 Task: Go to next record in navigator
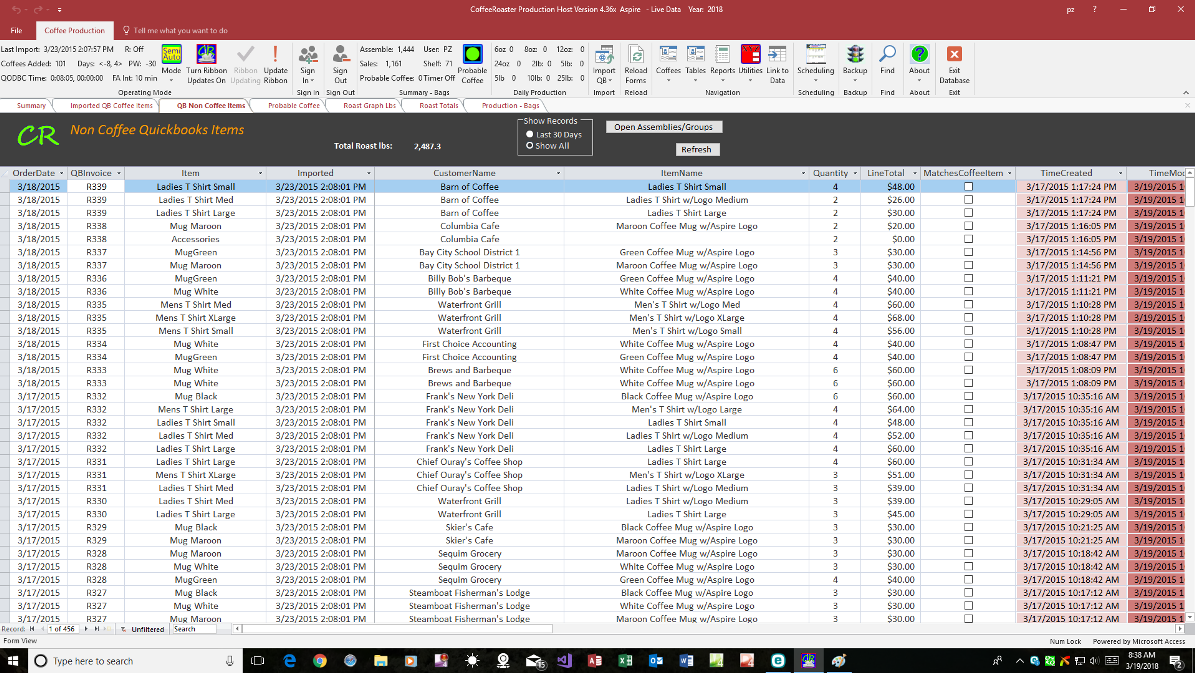[x=86, y=630]
